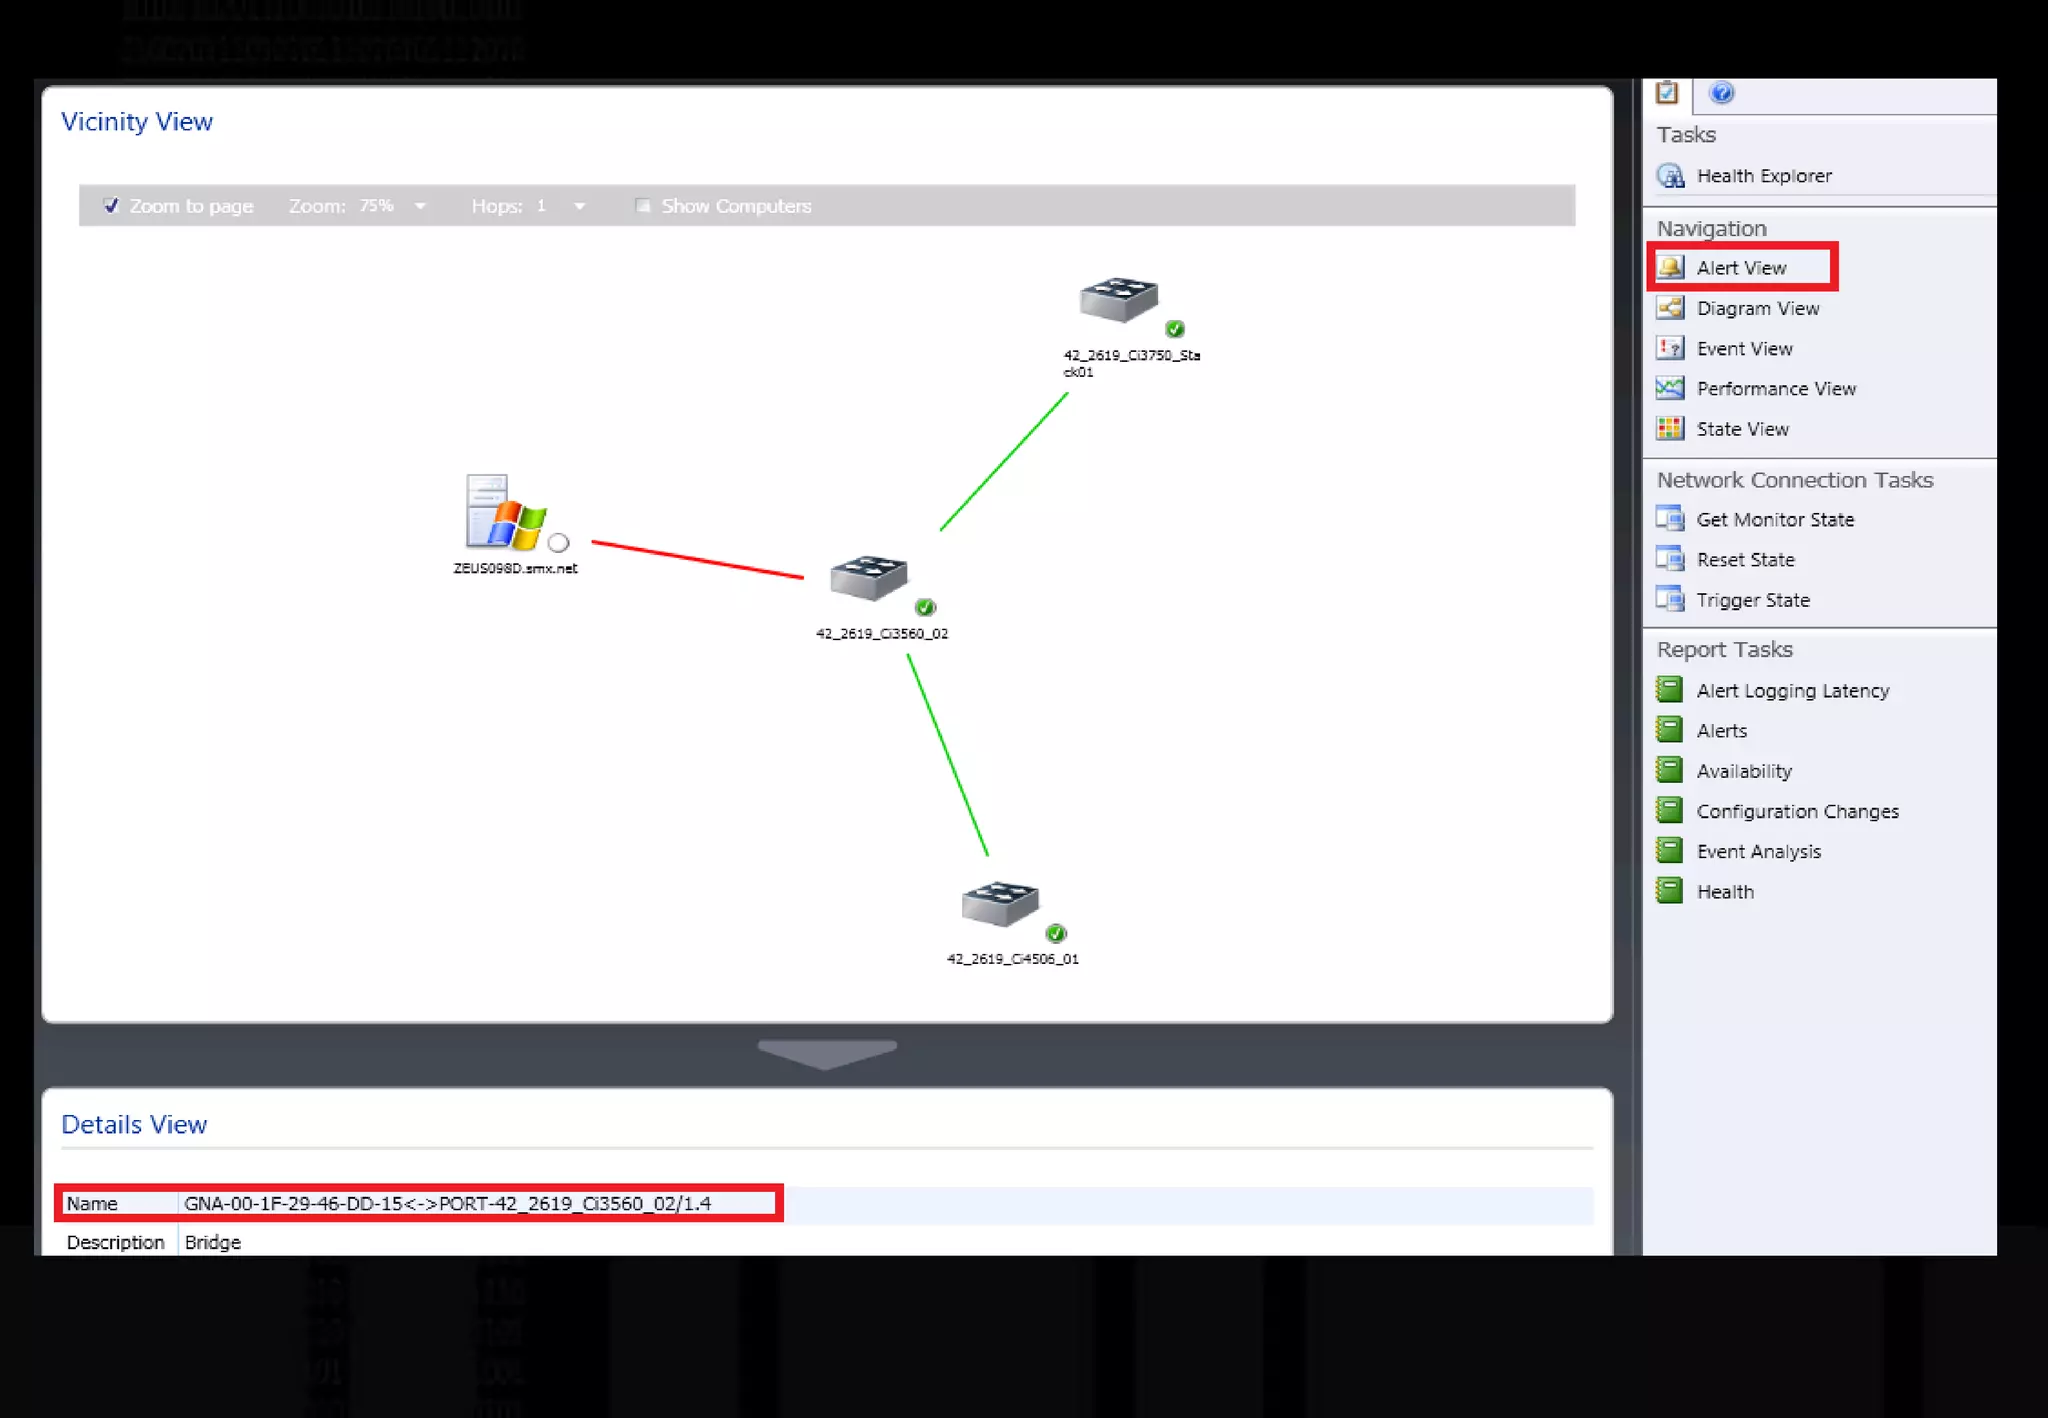Collapse the Vicinity View using arrow
This screenshot has width=2048, height=1418.
pyautogui.click(x=826, y=1052)
